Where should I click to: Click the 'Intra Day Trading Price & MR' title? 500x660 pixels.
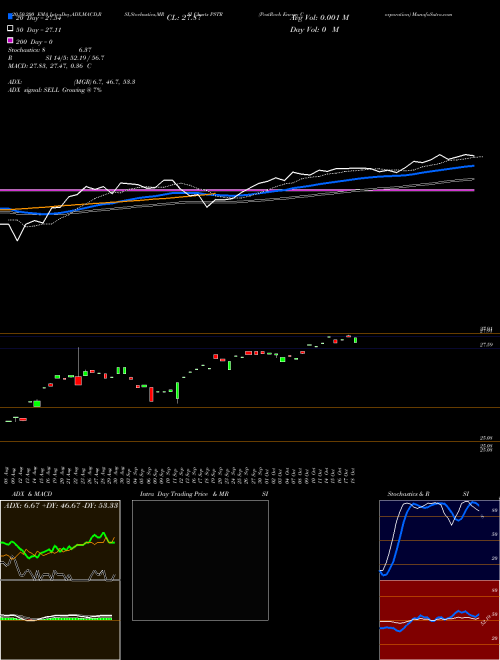click(x=184, y=494)
